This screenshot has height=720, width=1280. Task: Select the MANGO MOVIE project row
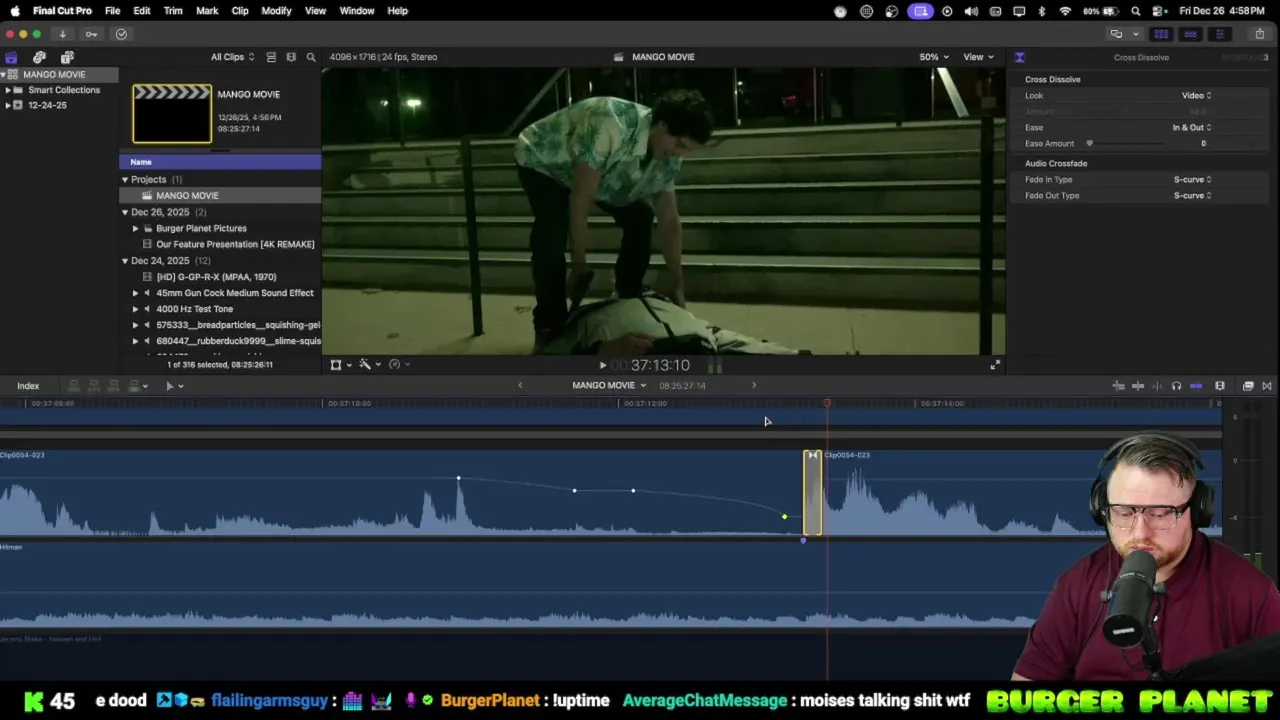click(220, 196)
